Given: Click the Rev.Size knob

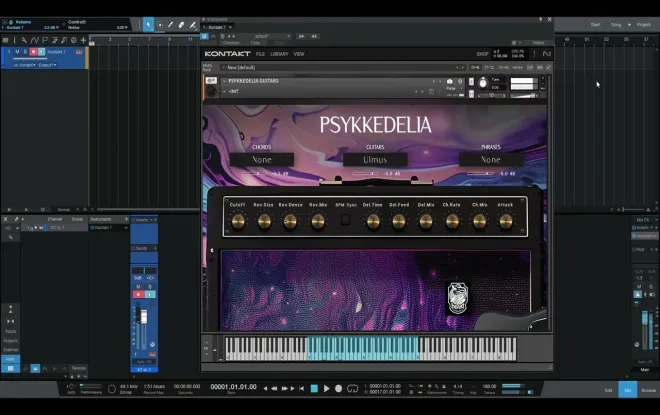Looking at the screenshot, I should tap(264, 221).
